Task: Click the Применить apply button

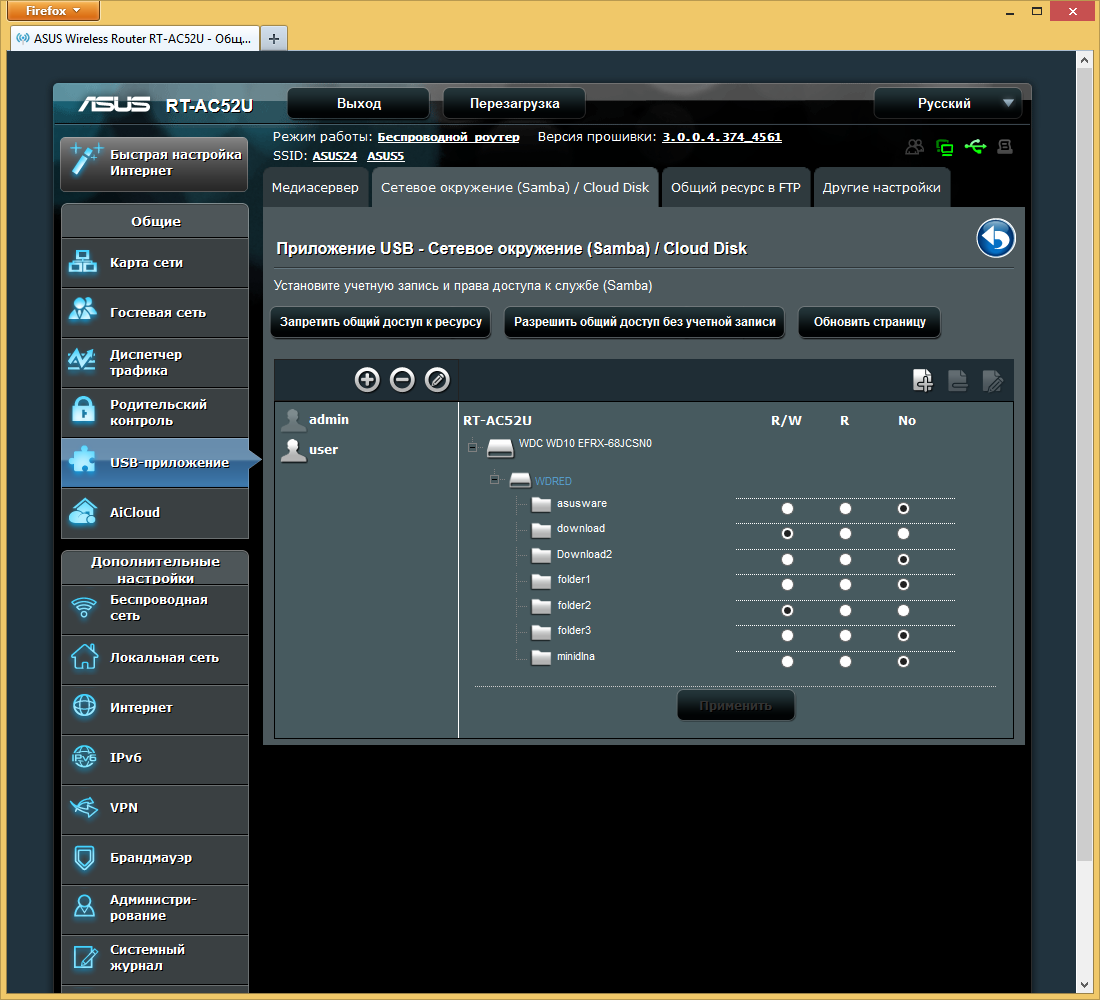Action: pos(736,705)
